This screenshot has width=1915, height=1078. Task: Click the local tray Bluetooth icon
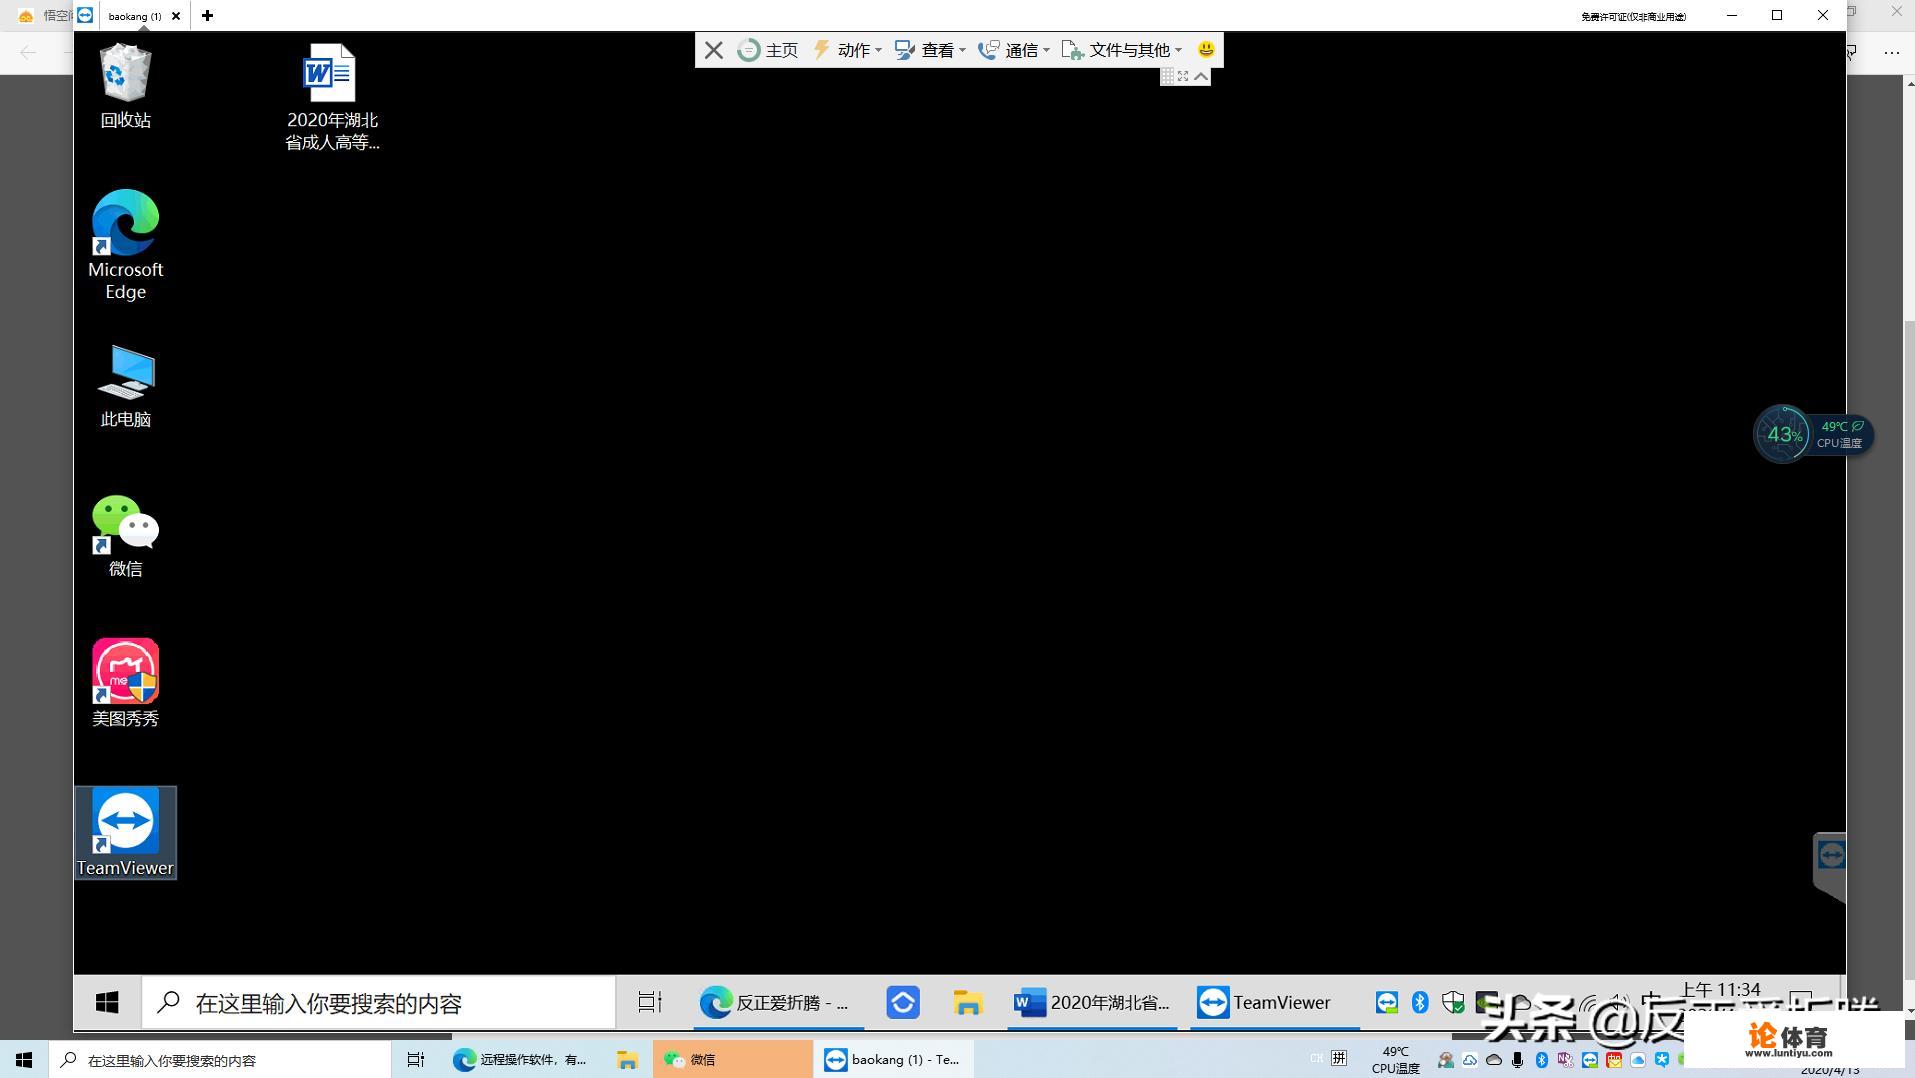[1541, 1059]
